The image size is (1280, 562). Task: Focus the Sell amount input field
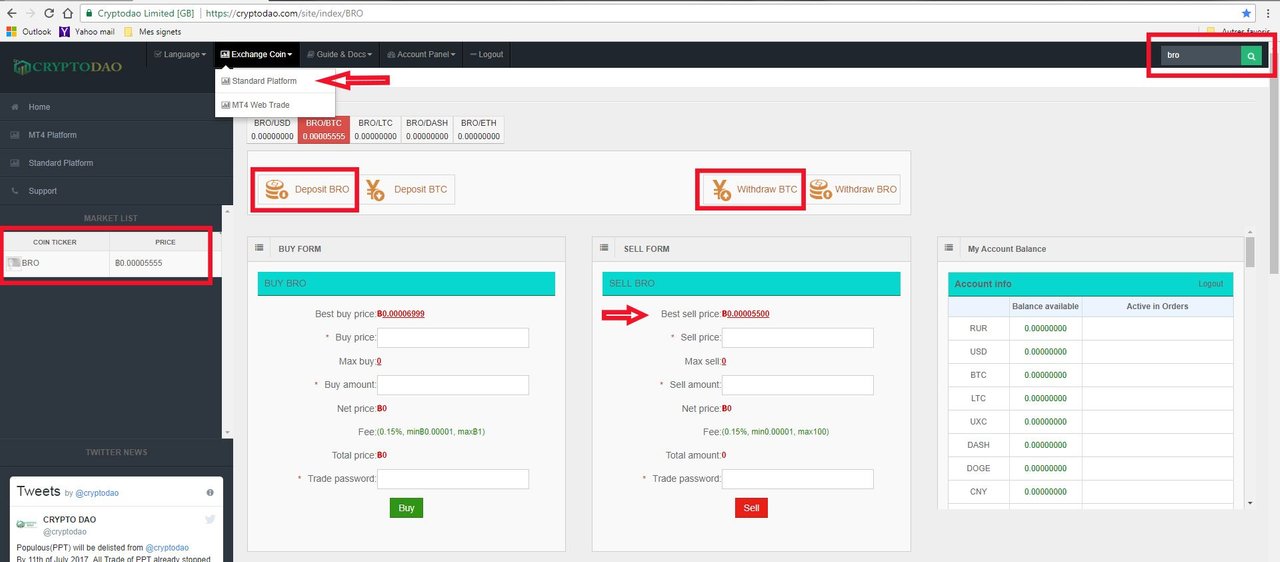[x=798, y=385]
